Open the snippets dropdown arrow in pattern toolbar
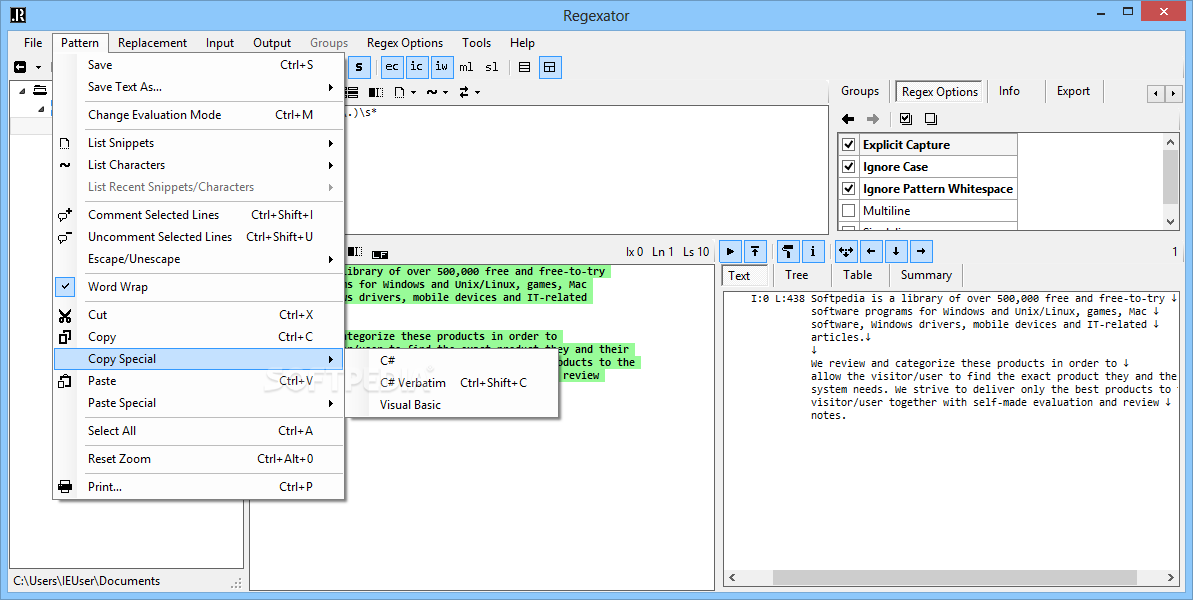 click(413, 93)
